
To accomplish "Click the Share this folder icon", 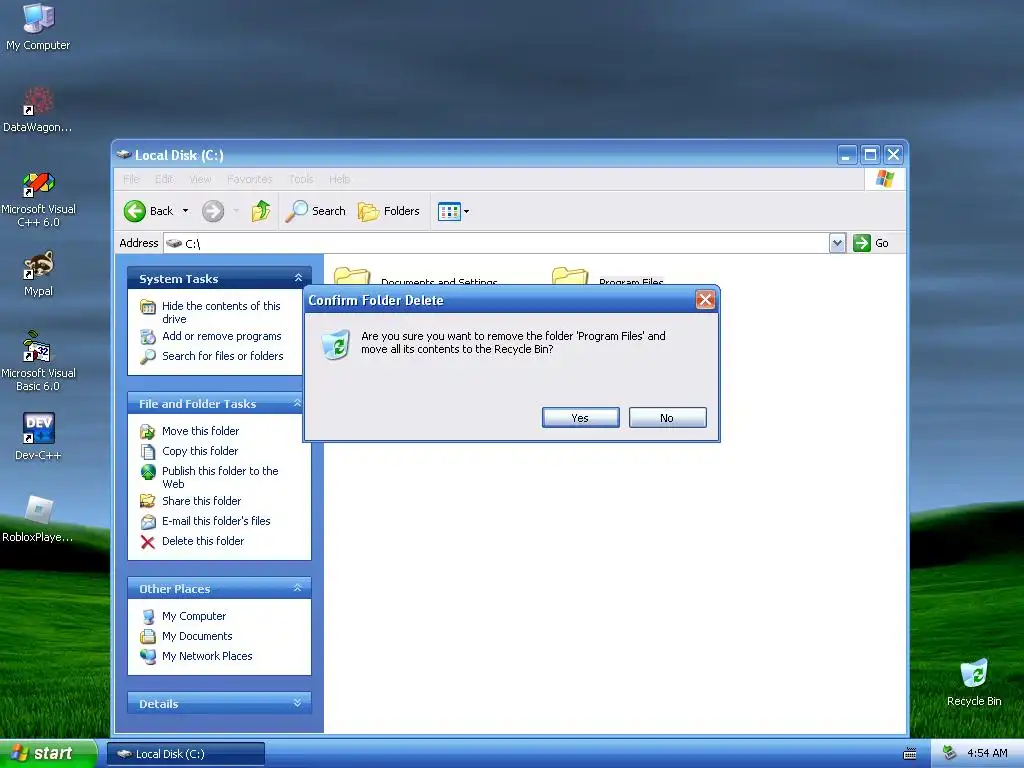I will tap(148, 501).
